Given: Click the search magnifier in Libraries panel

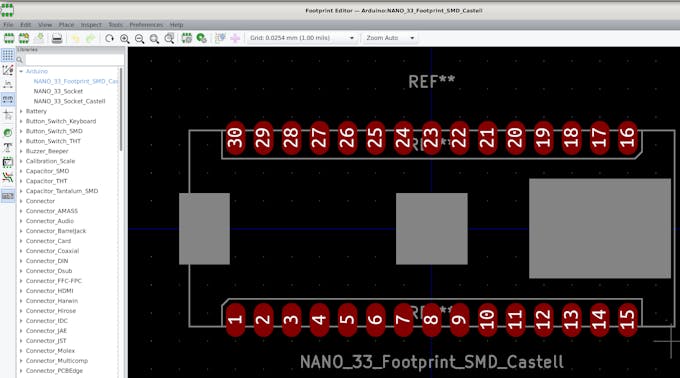Looking at the screenshot, I should (x=20, y=60).
